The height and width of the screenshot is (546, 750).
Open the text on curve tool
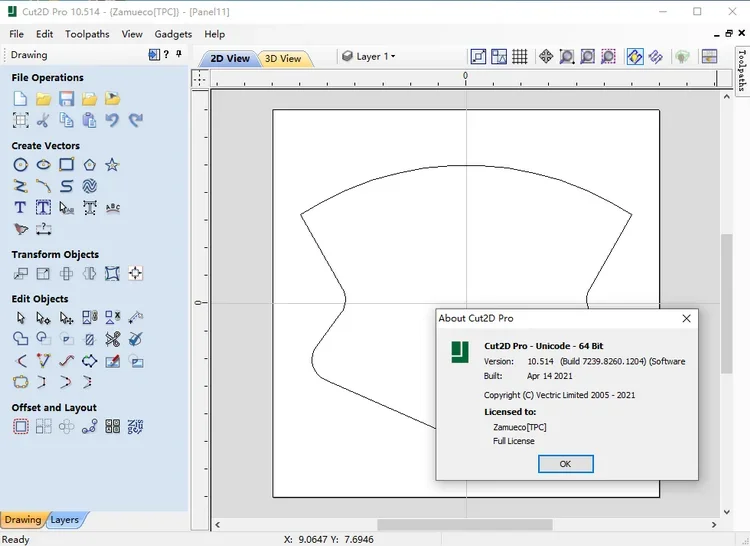[x=112, y=207]
